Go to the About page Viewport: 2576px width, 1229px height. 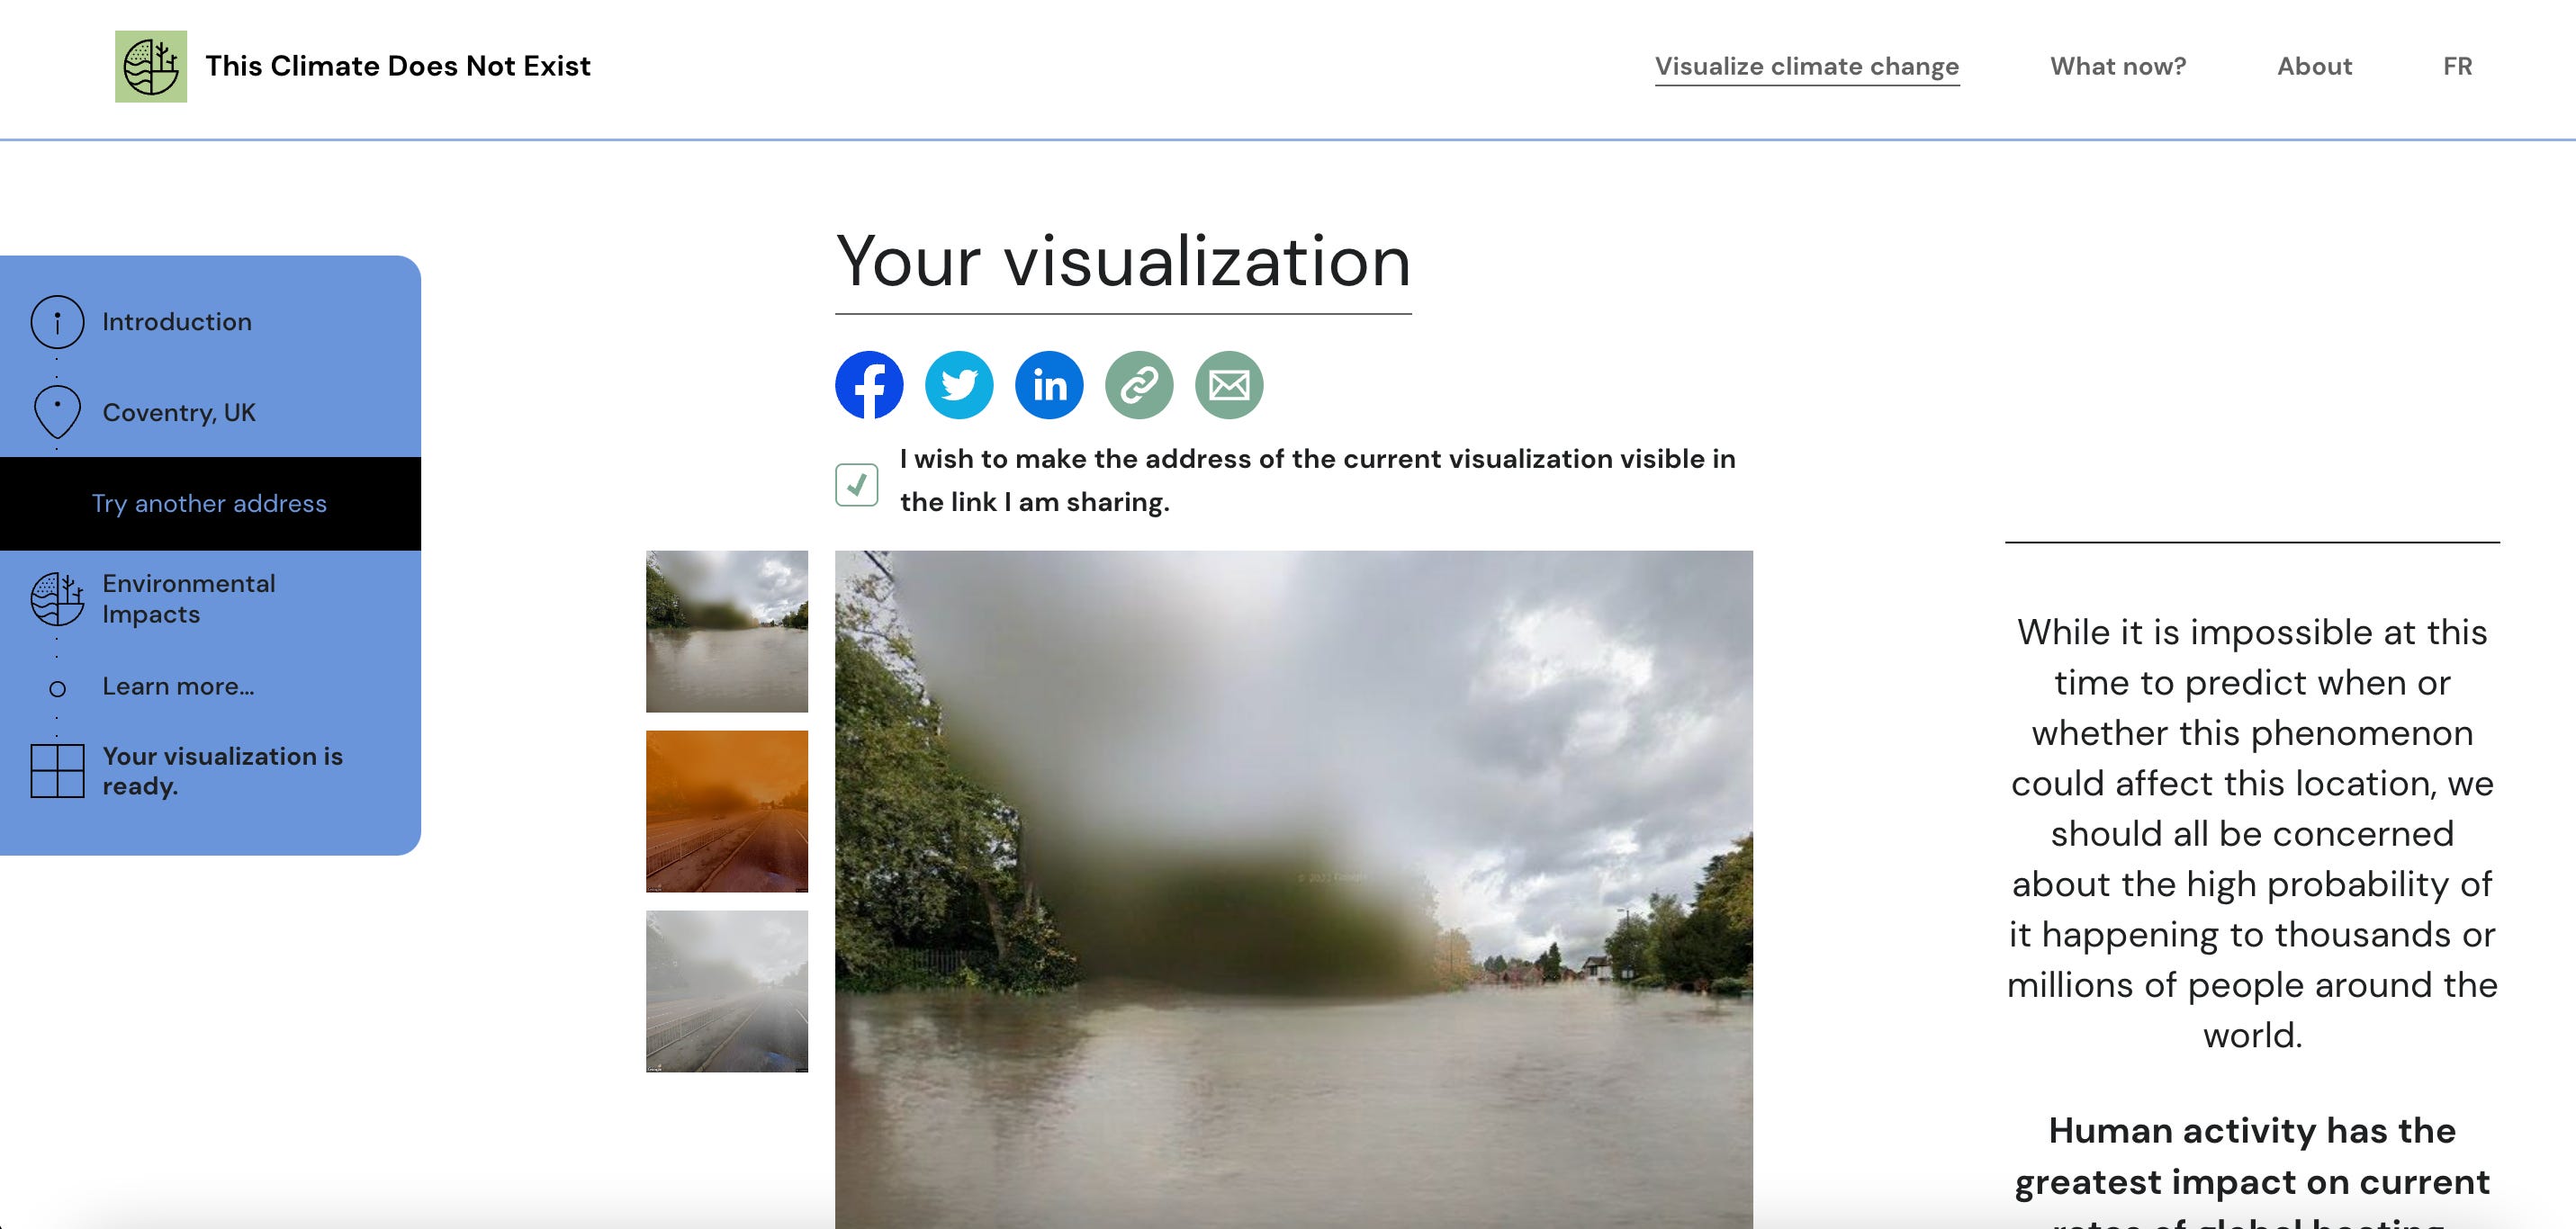click(2314, 66)
